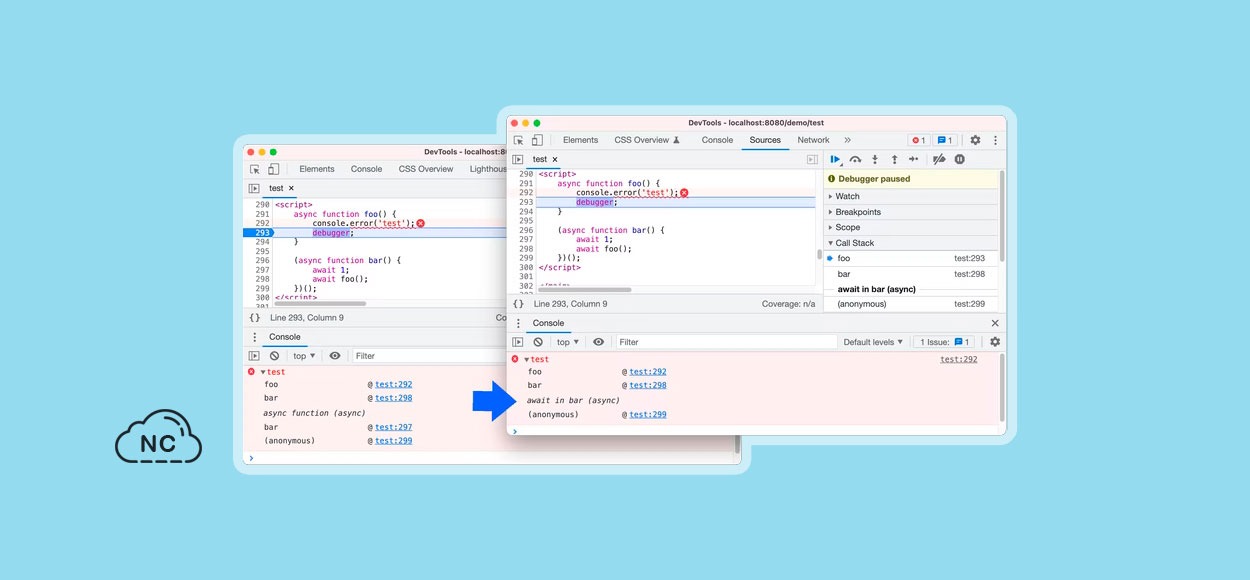
Task: Select the Sources tab in front window
Action: point(765,140)
